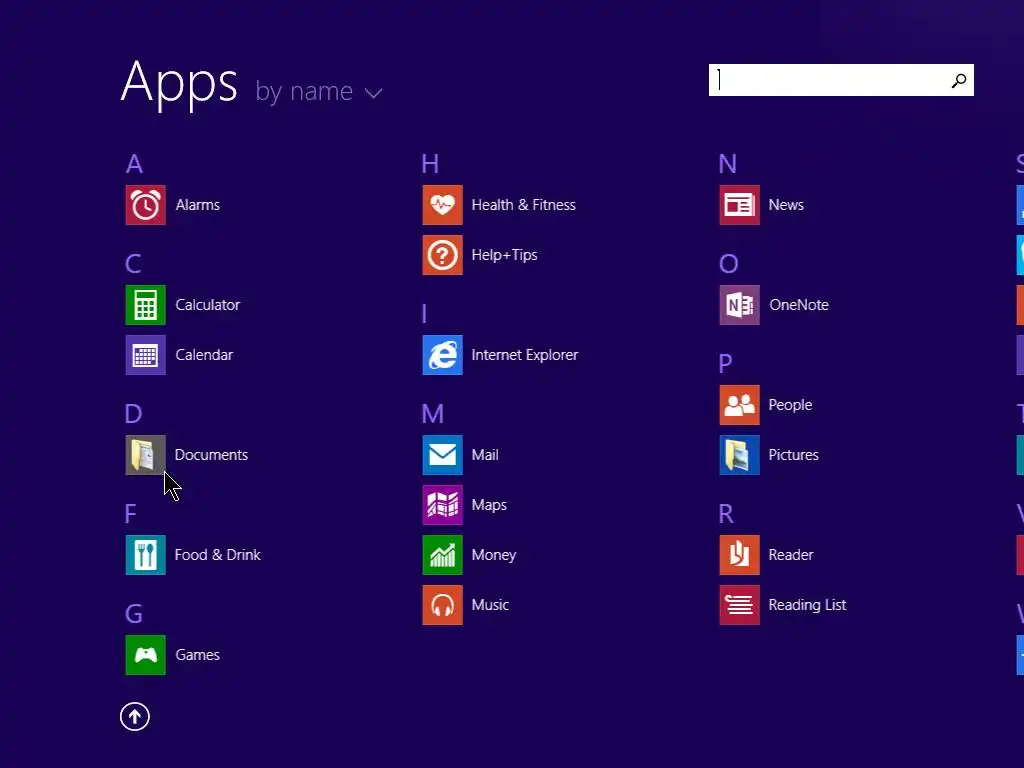
Task: Click the 'Food & Drink' label
Action: pos(217,555)
